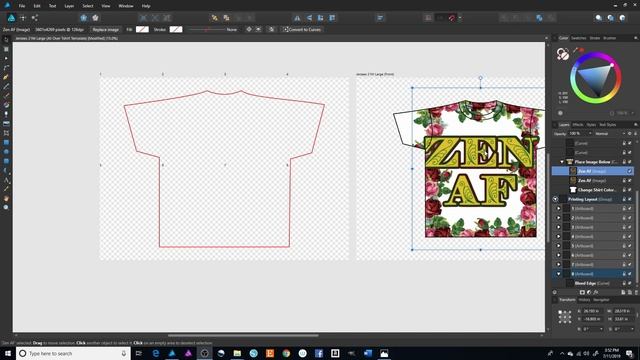The width and height of the screenshot is (640, 360).
Task: Click the Windows taskbar search box
Action: click(73, 353)
